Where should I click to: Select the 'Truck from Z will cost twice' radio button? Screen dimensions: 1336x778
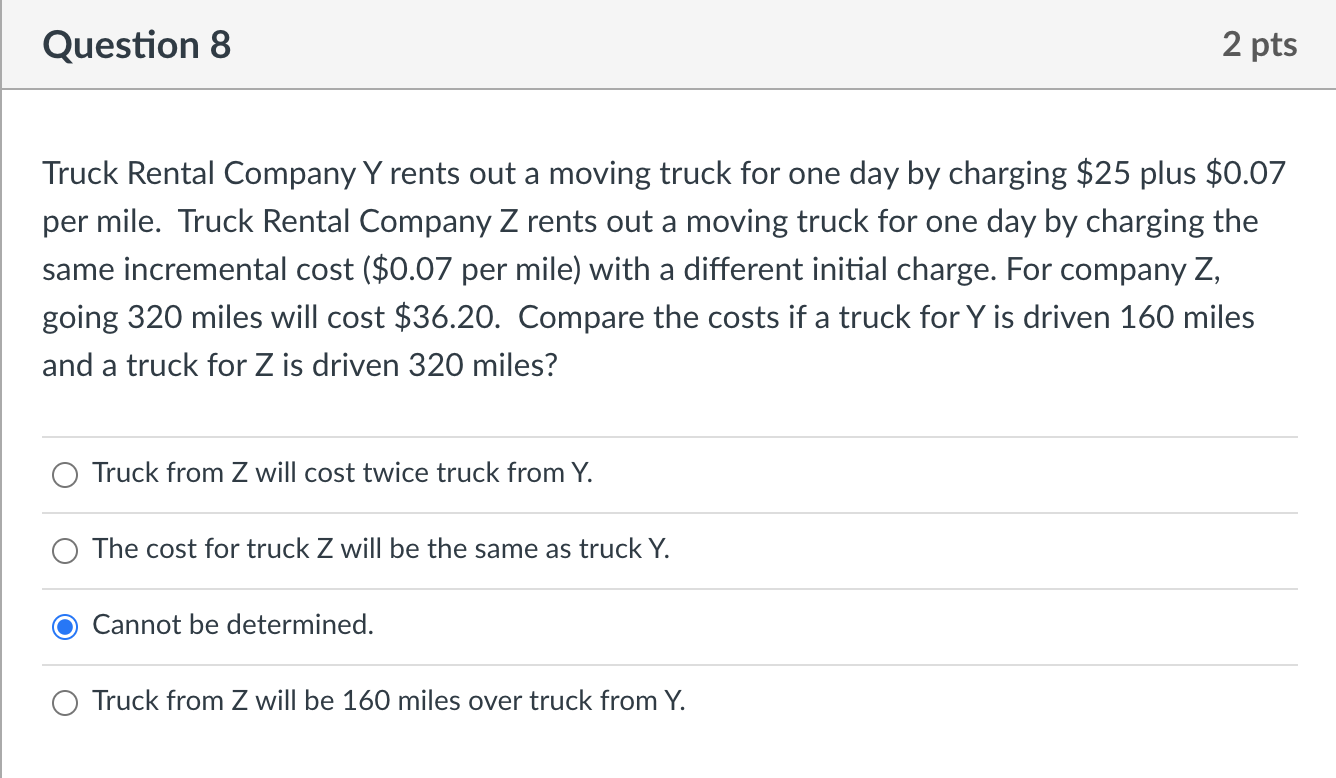(65, 475)
